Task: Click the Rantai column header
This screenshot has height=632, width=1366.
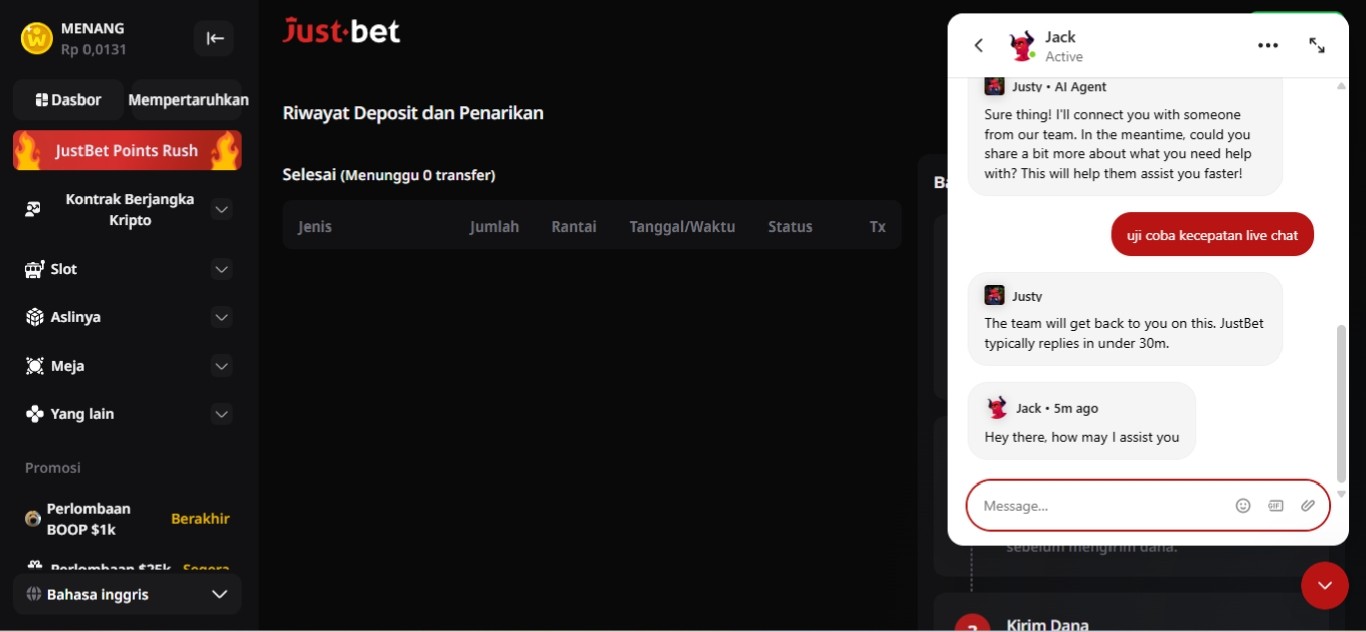Action: (574, 227)
